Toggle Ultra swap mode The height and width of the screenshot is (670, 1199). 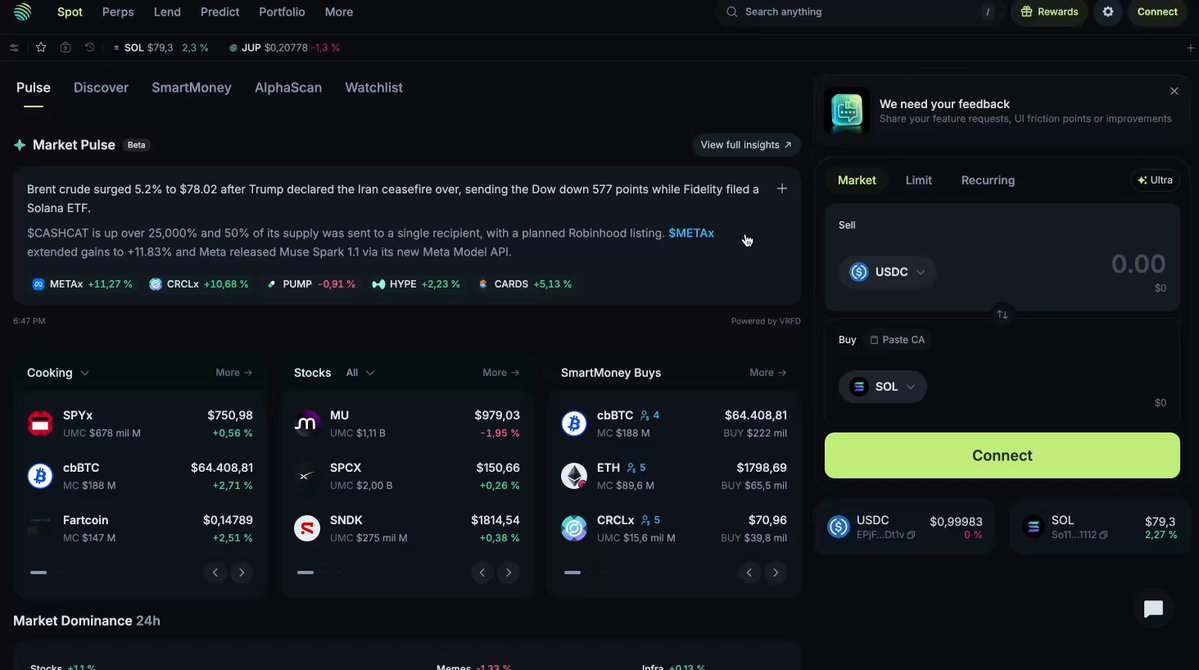pos(1155,180)
